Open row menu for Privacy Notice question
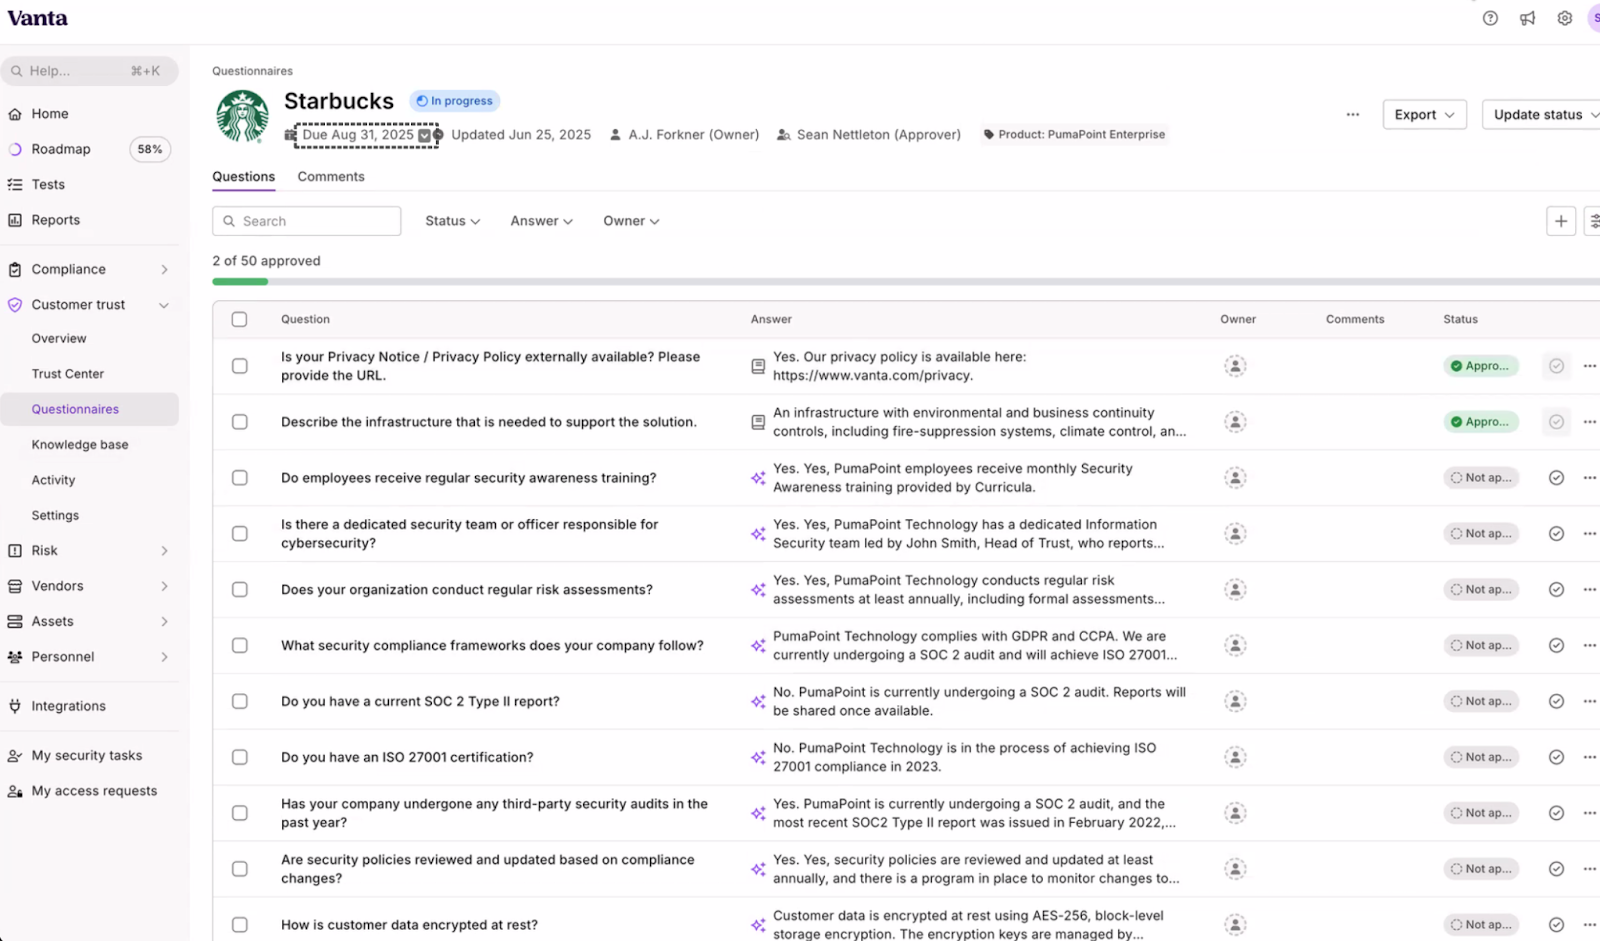 [x=1589, y=366]
